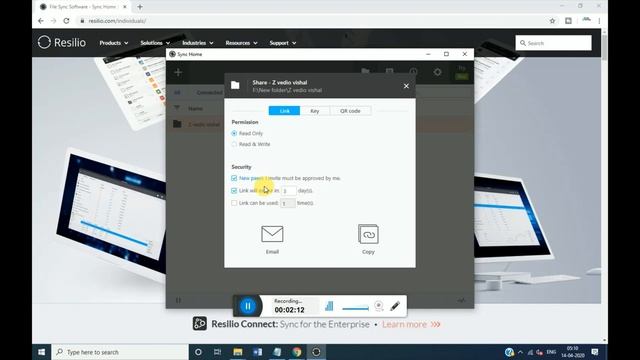Screen dimensions: 640x360
Task: Open the Sync Home settings gear icon
Action: 438,72
